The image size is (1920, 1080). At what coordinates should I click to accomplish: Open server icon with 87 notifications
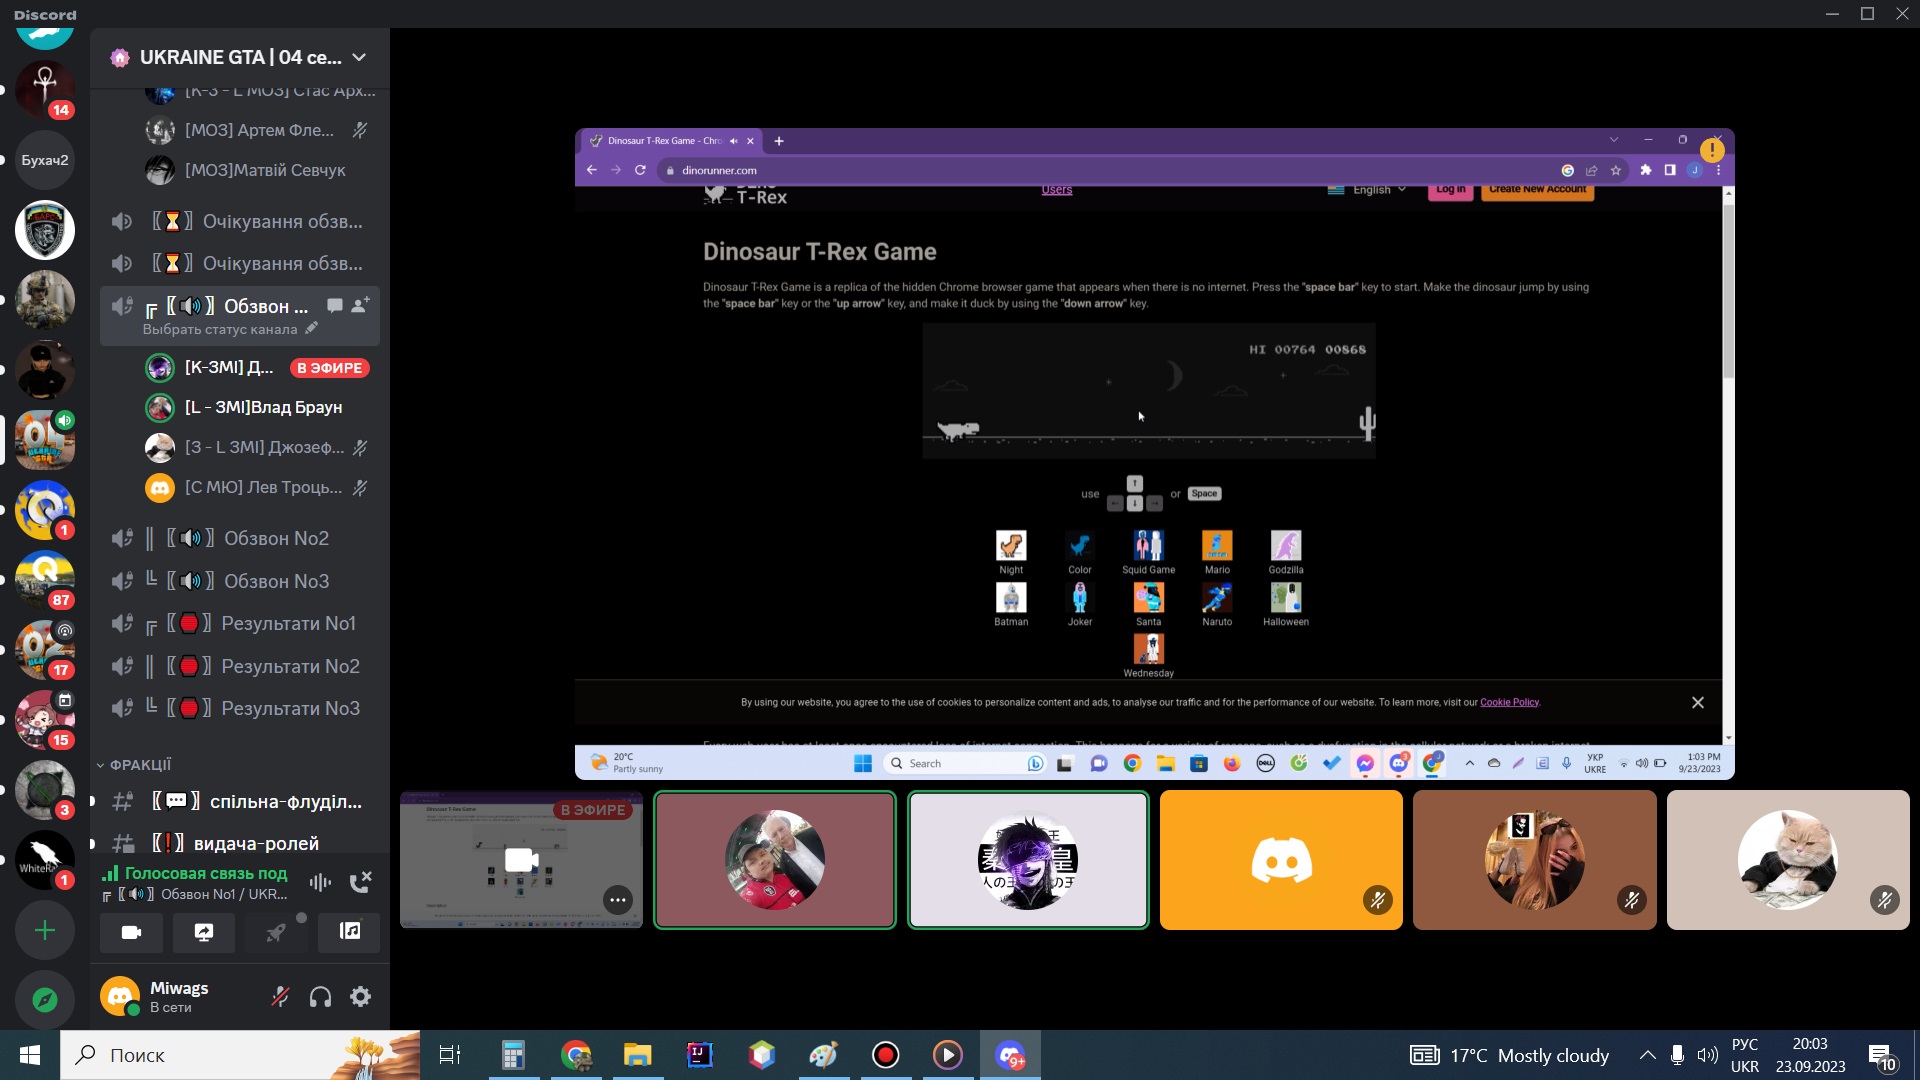click(x=45, y=580)
